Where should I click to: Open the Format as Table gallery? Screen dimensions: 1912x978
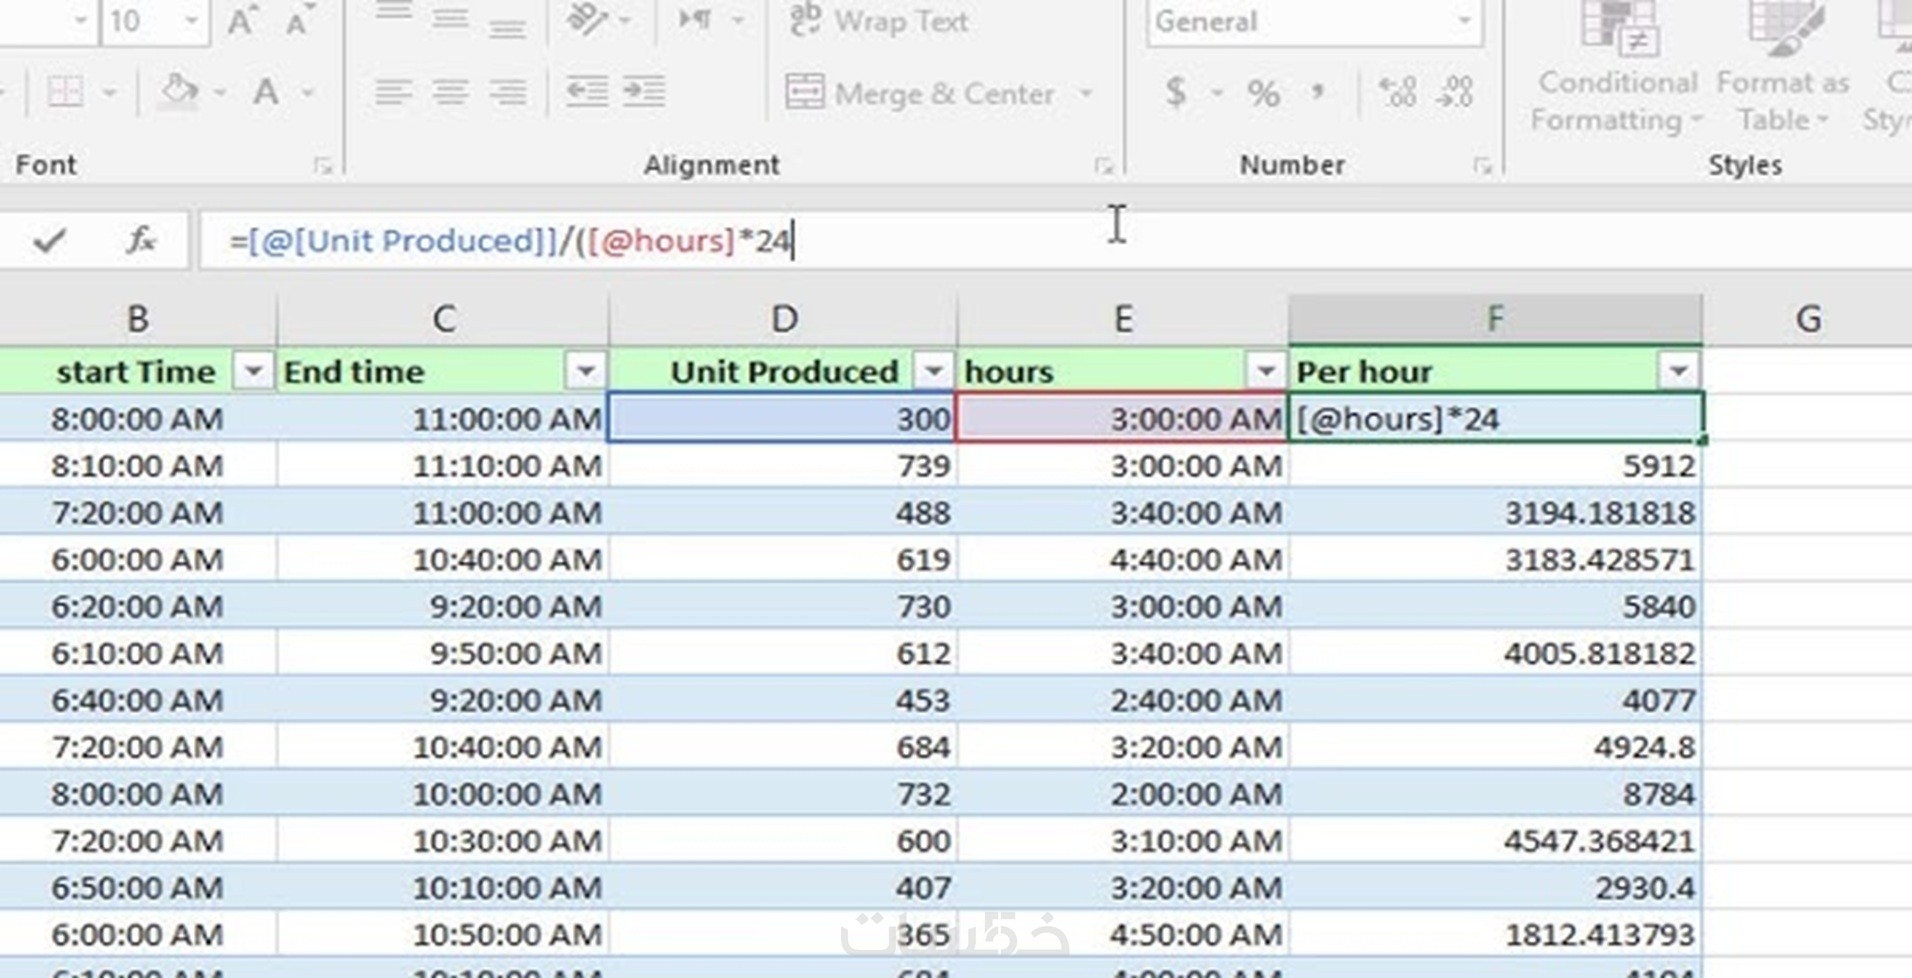(1783, 68)
